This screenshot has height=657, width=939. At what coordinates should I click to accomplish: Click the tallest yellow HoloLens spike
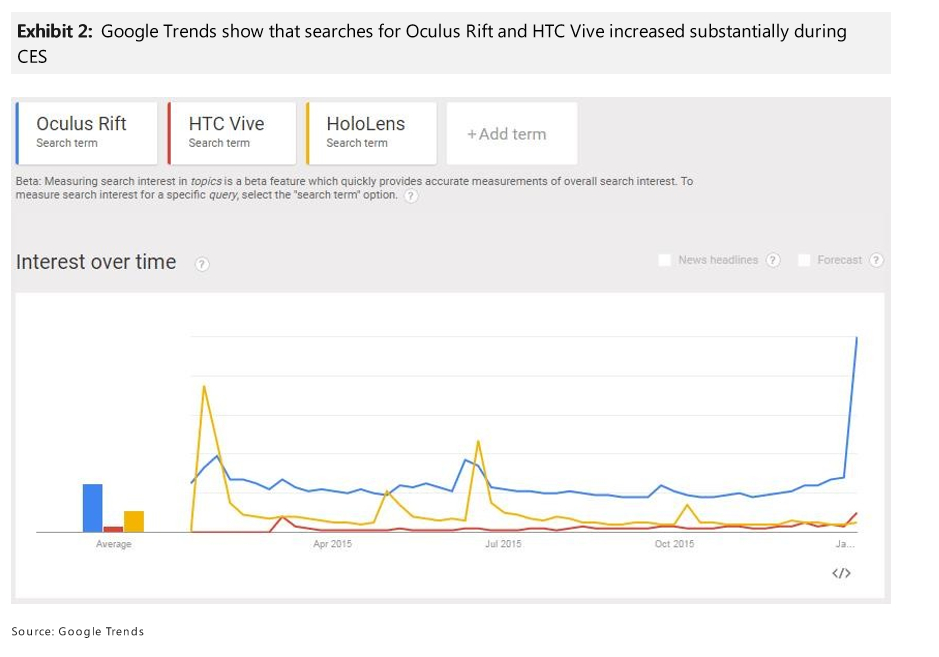point(204,386)
